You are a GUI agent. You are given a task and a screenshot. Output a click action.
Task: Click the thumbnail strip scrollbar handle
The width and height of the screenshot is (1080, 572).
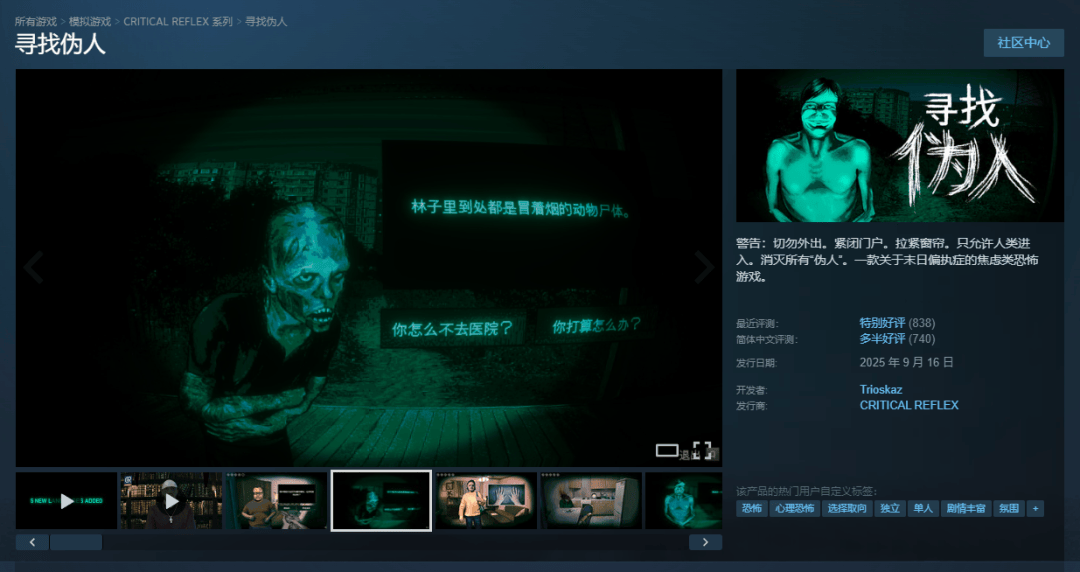click(x=76, y=542)
